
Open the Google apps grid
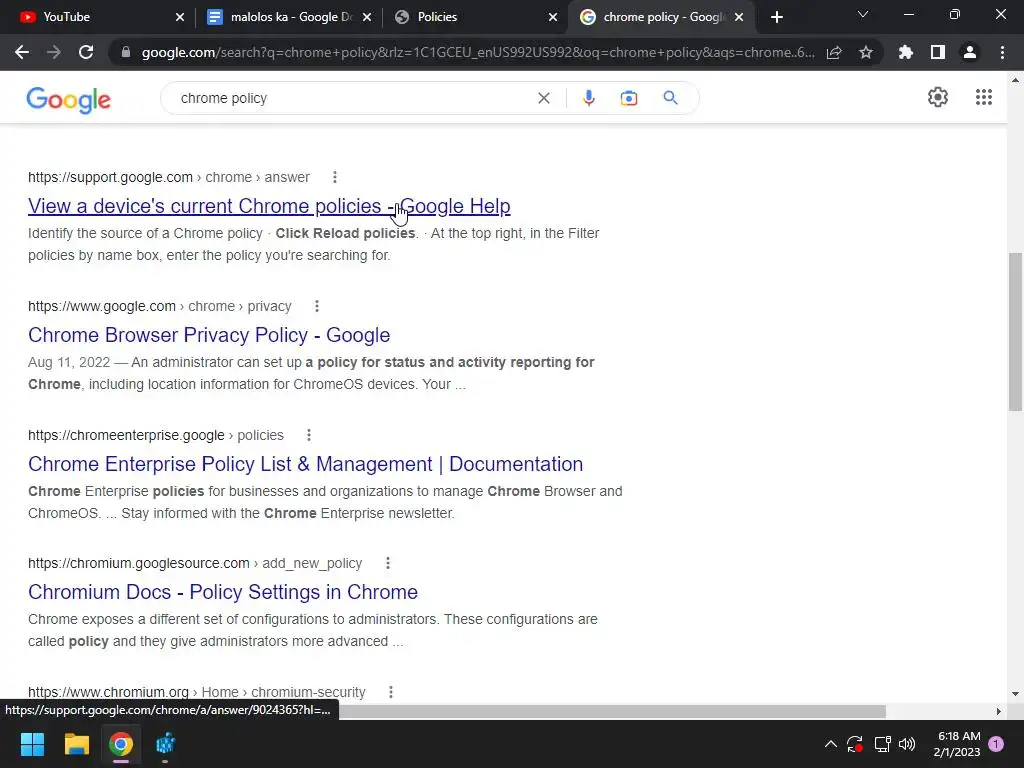[984, 97]
